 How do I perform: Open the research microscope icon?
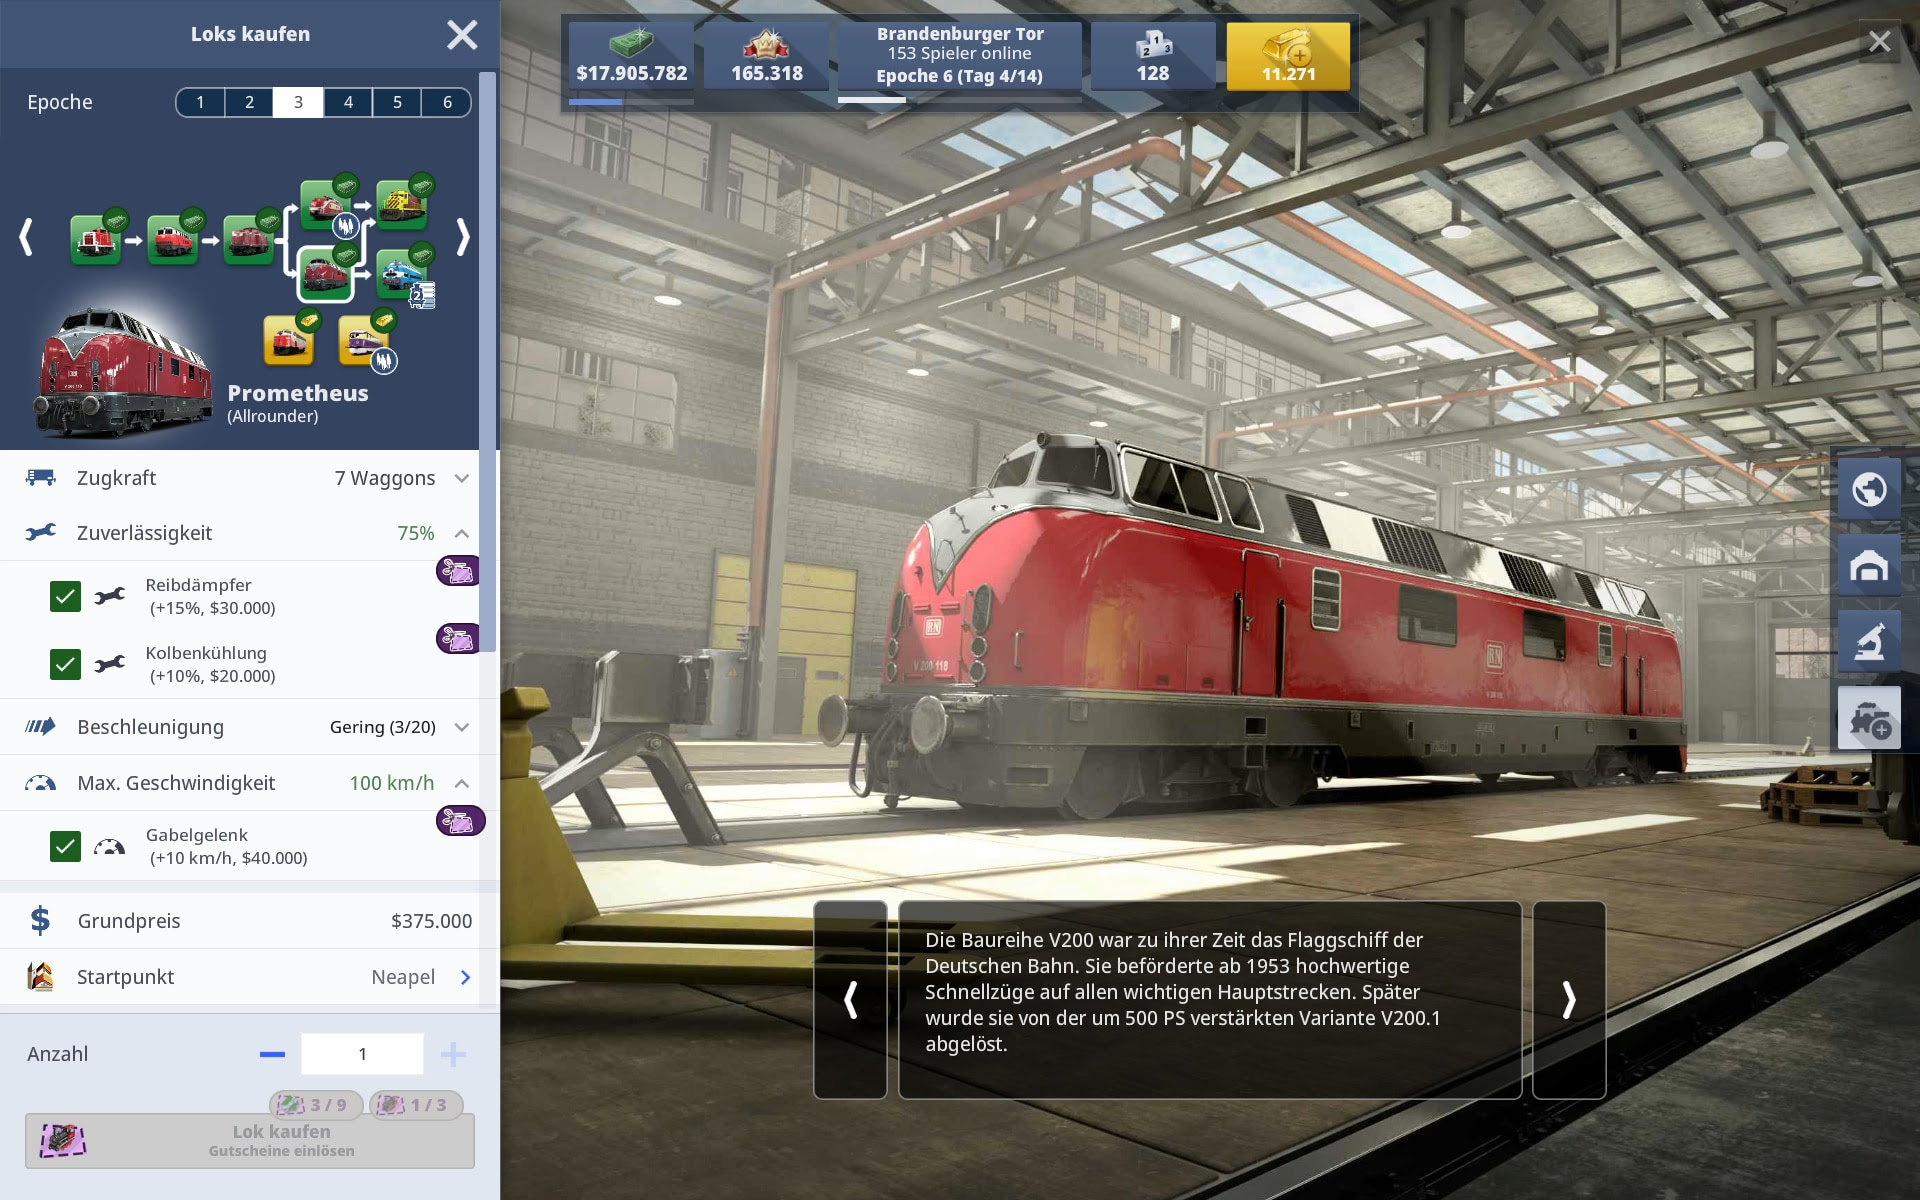[1868, 642]
